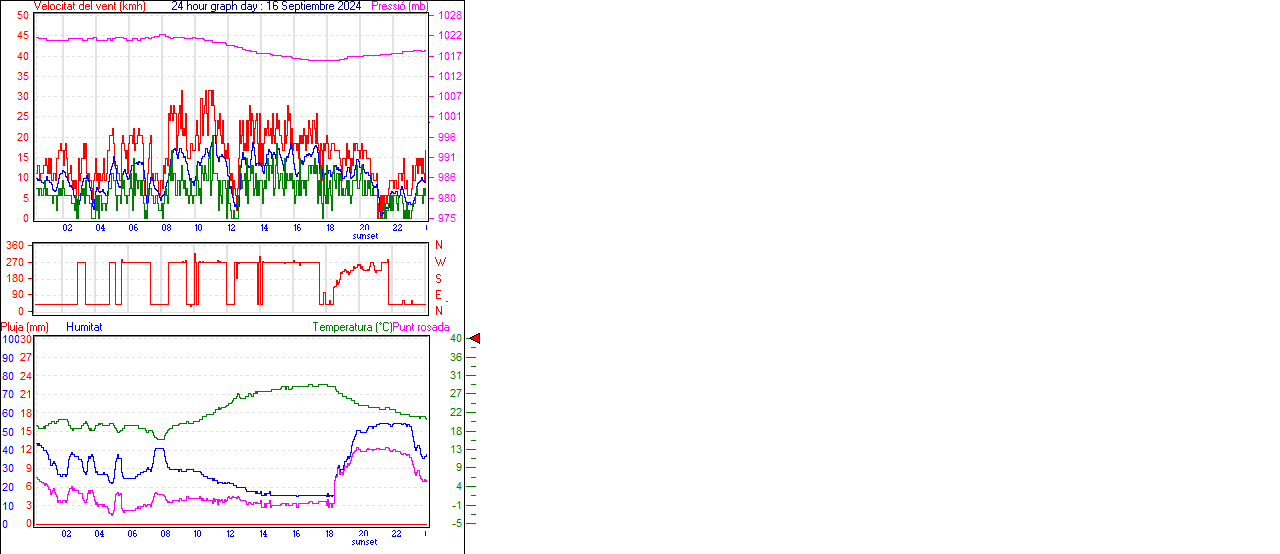The height and width of the screenshot is (554, 1280).
Task: Select the "Pressió (mb)" axis title
Action: 402,6
